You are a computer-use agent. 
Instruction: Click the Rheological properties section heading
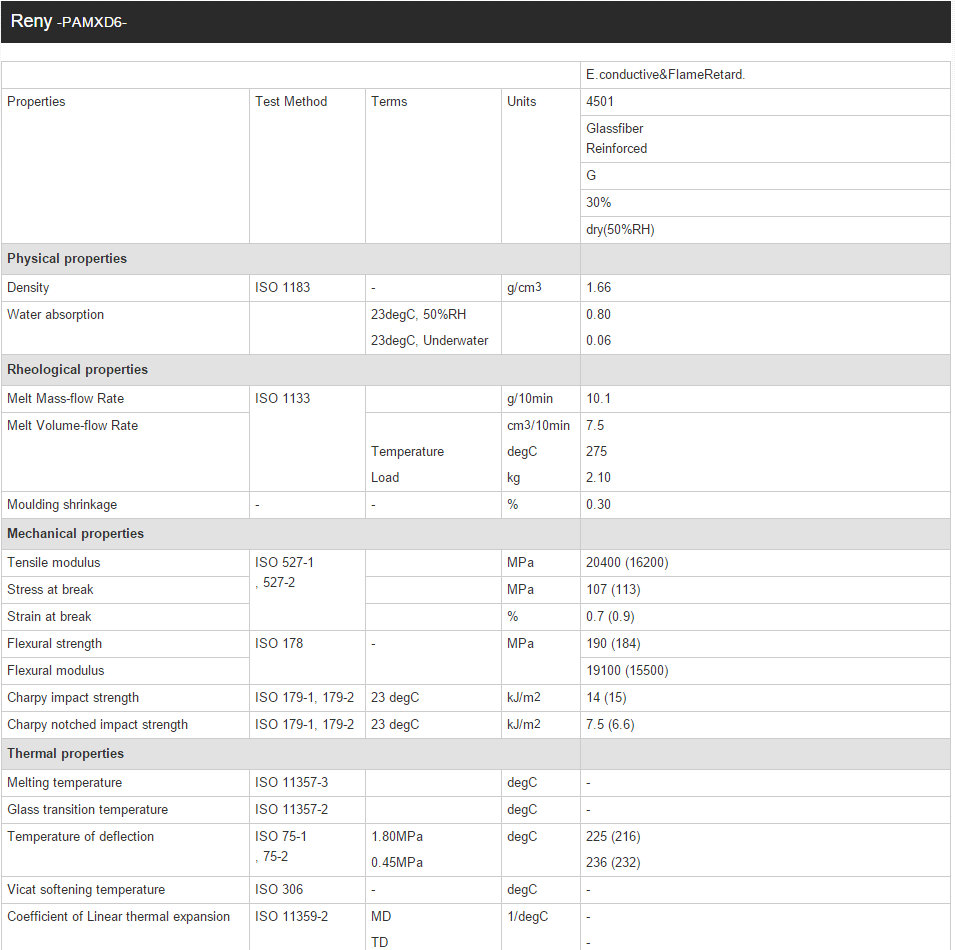click(77, 369)
